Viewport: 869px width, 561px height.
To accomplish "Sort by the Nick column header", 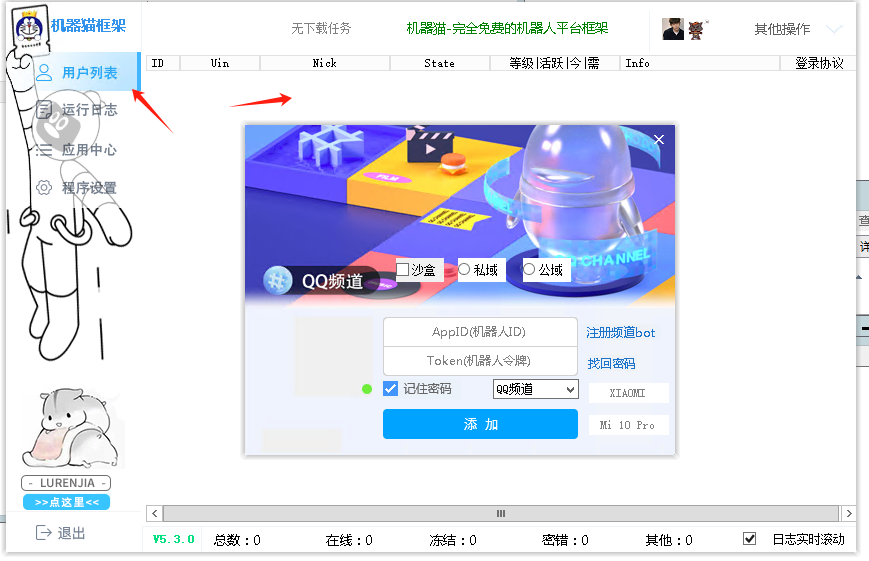I will [x=325, y=63].
